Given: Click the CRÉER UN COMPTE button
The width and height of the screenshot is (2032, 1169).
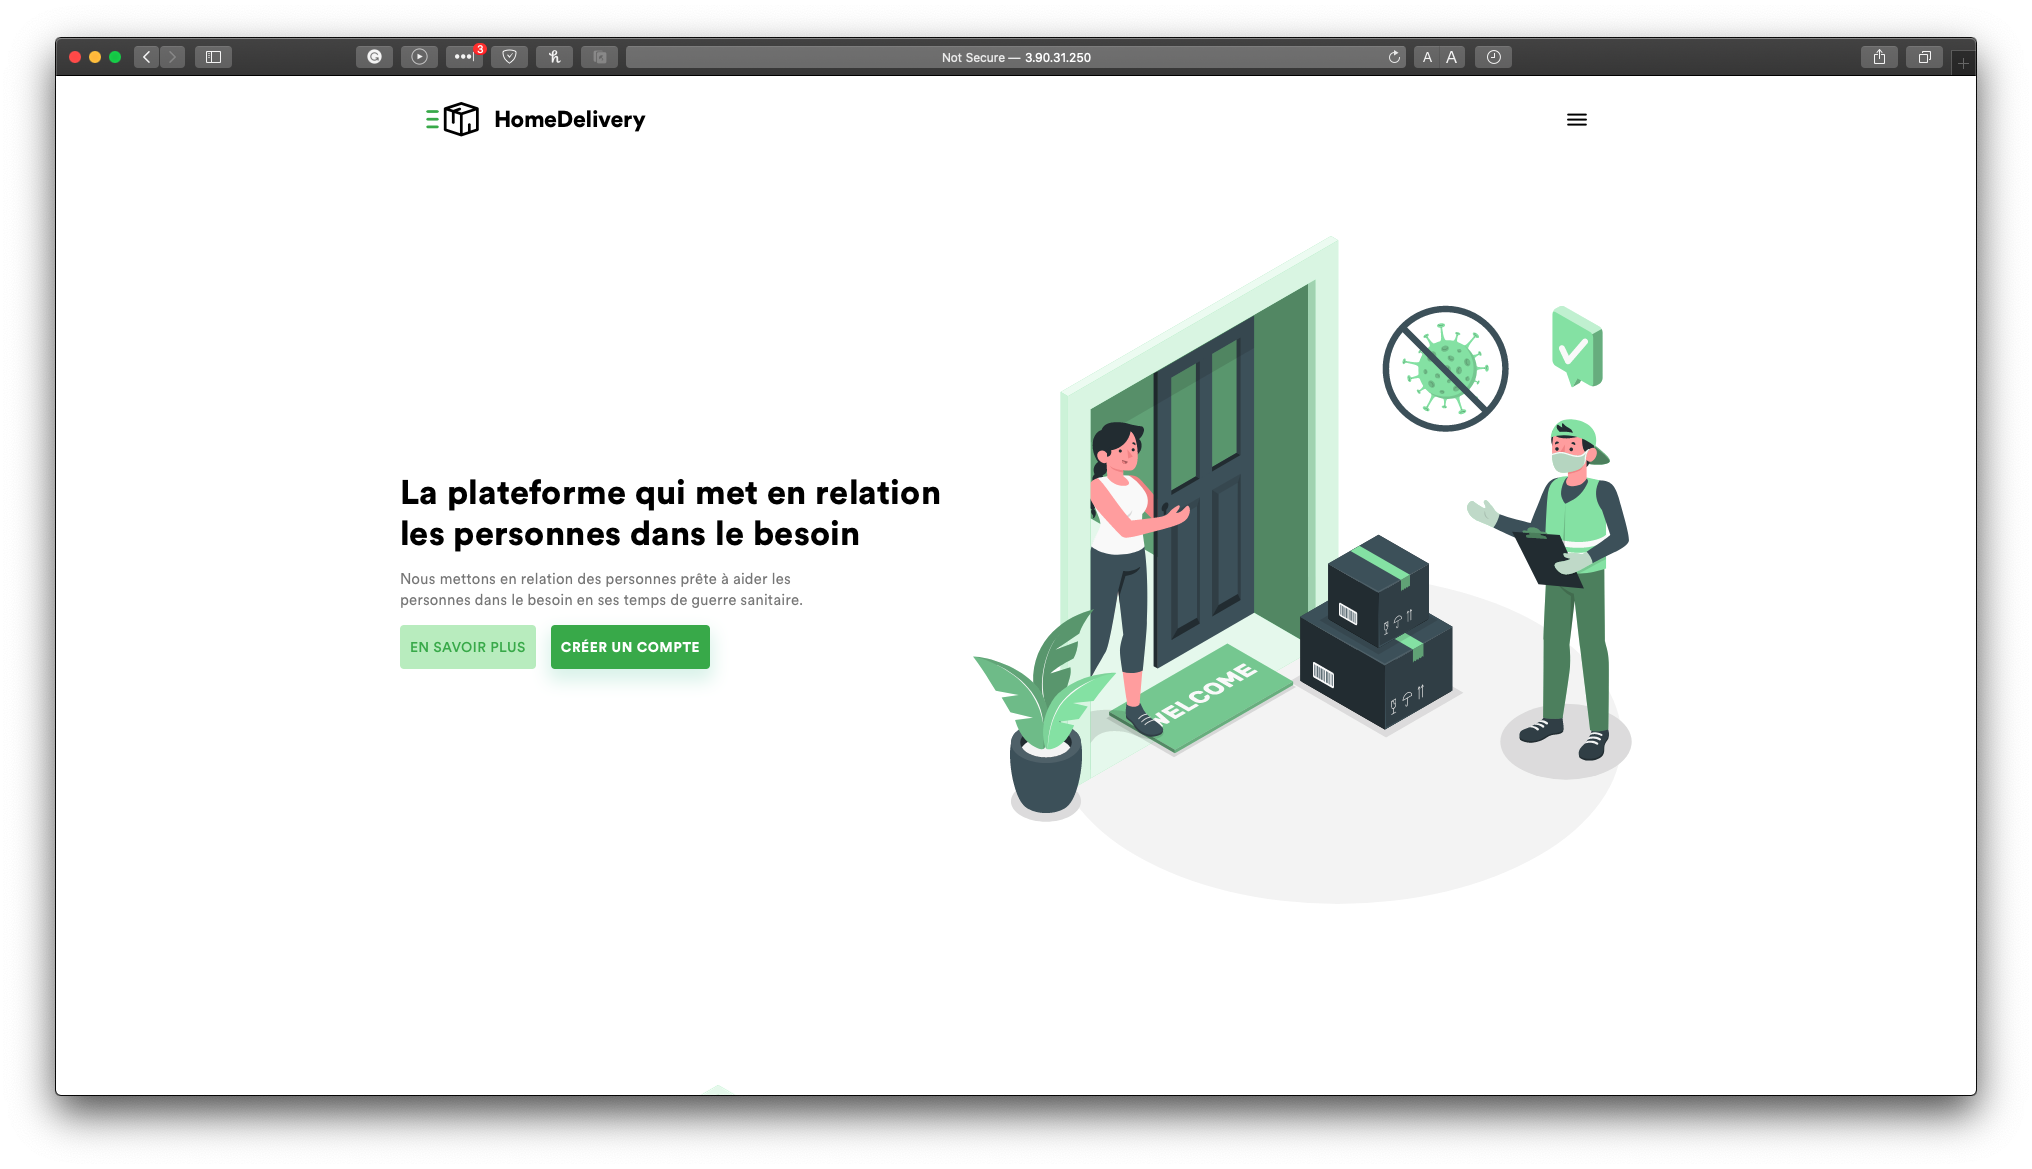Looking at the screenshot, I should 630,647.
